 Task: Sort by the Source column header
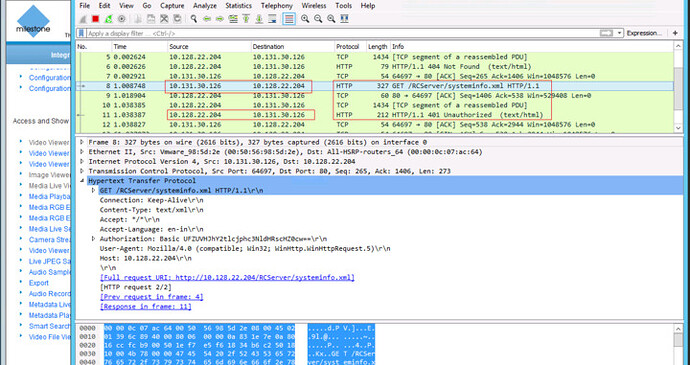pos(209,46)
